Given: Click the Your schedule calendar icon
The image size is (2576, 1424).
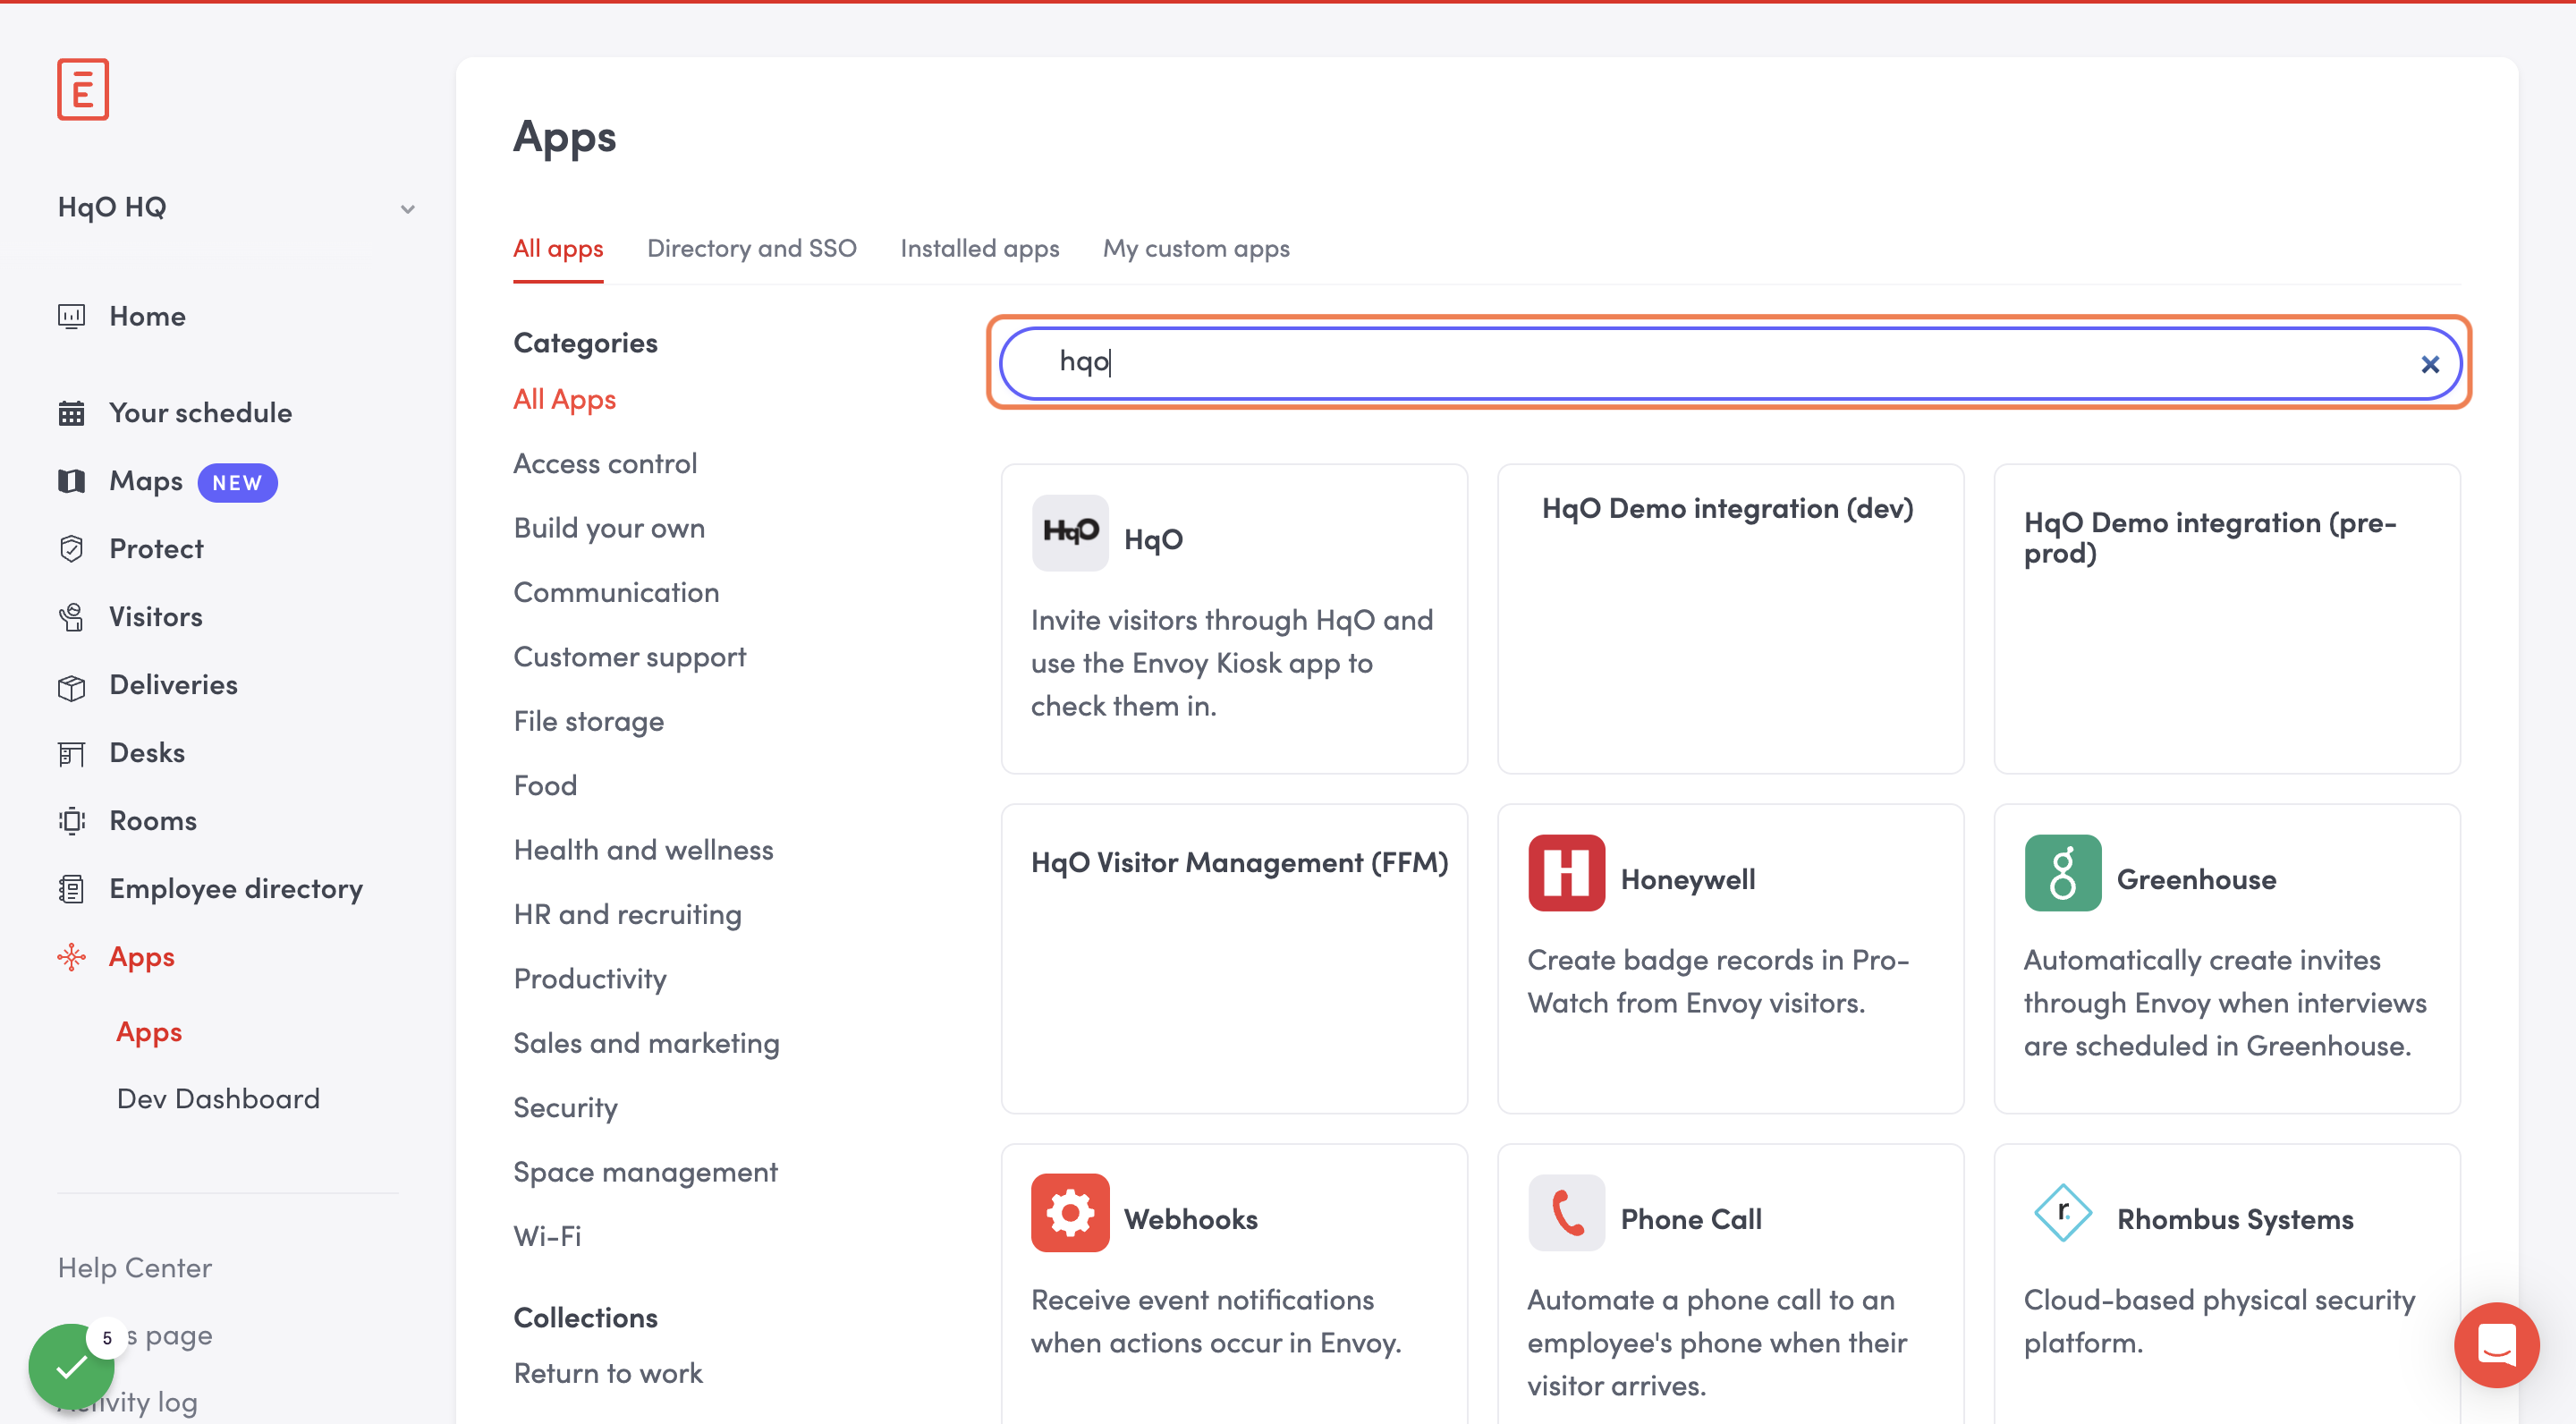Looking at the screenshot, I should coord(71,413).
